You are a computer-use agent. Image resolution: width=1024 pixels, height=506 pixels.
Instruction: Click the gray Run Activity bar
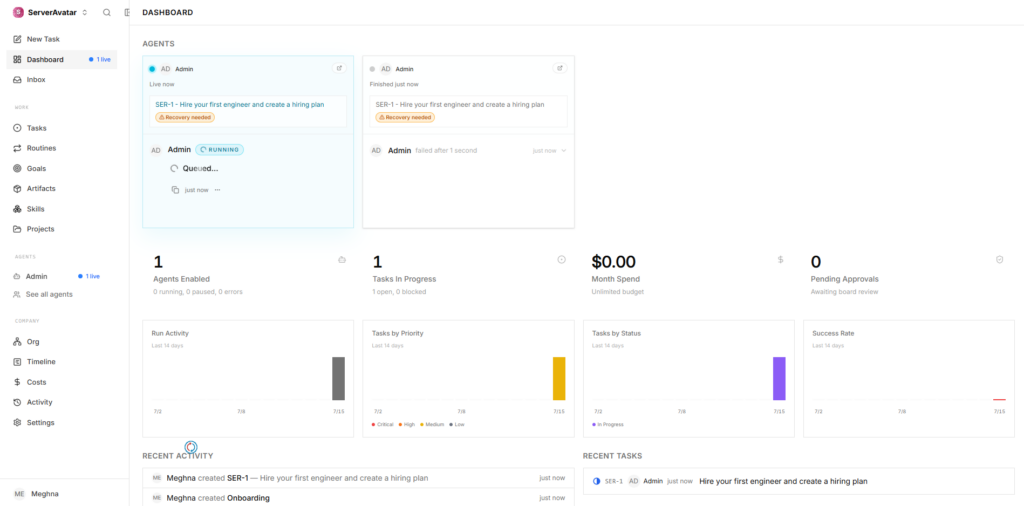(x=338, y=378)
